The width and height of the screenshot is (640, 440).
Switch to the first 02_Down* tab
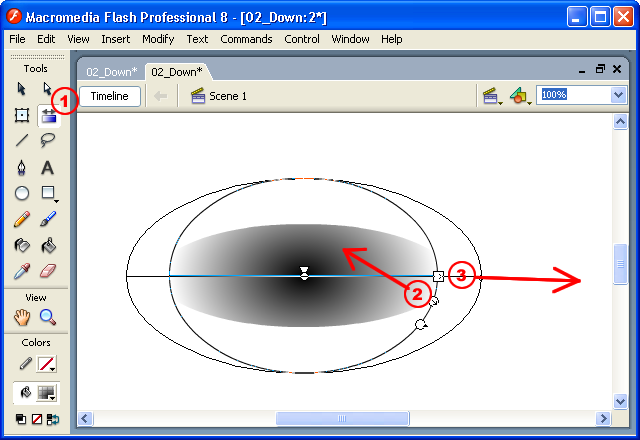pyautogui.click(x=110, y=71)
